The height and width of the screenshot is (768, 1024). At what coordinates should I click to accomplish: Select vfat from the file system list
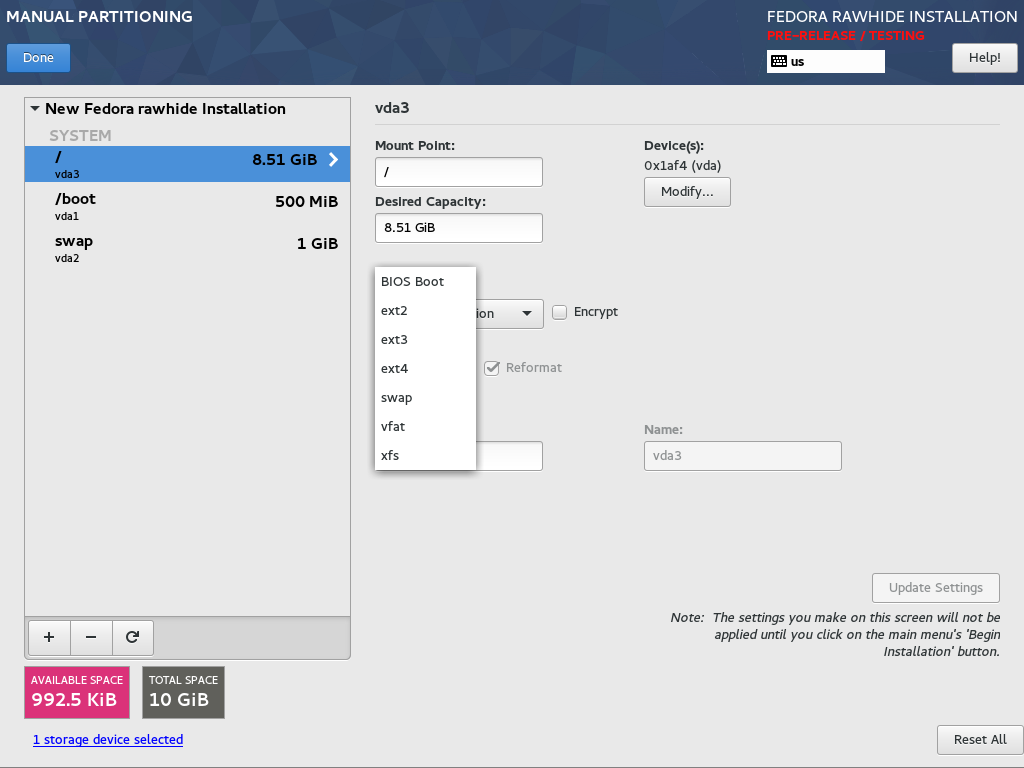425,426
